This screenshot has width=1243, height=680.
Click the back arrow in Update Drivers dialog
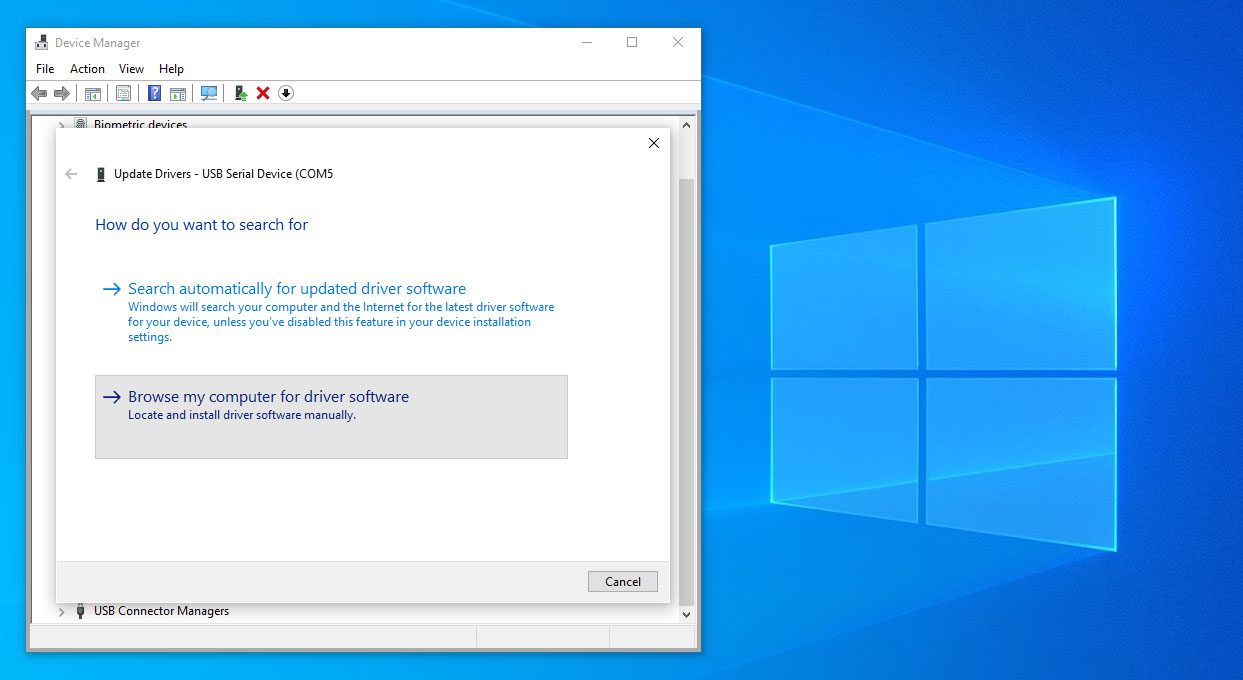tap(71, 174)
